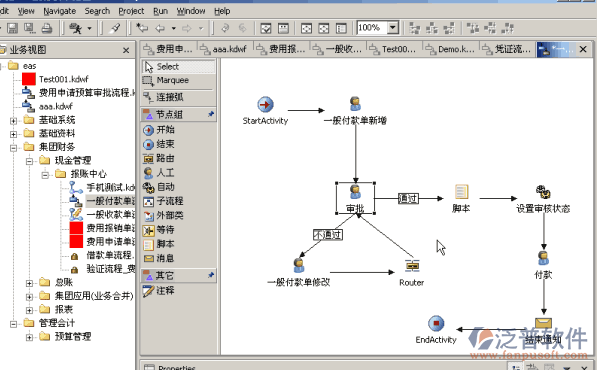This screenshot has width=598, height=371.
Task: Open Test001.kdwf in the tree
Action: pos(63,79)
